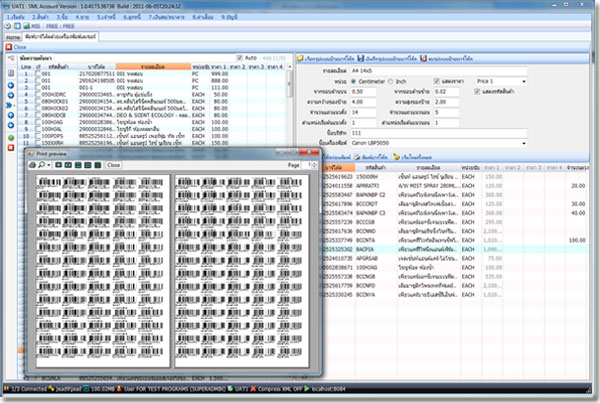The image size is (600, 403).
Task: Click the green arrow beside localhost:8084
Action: click(307, 389)
